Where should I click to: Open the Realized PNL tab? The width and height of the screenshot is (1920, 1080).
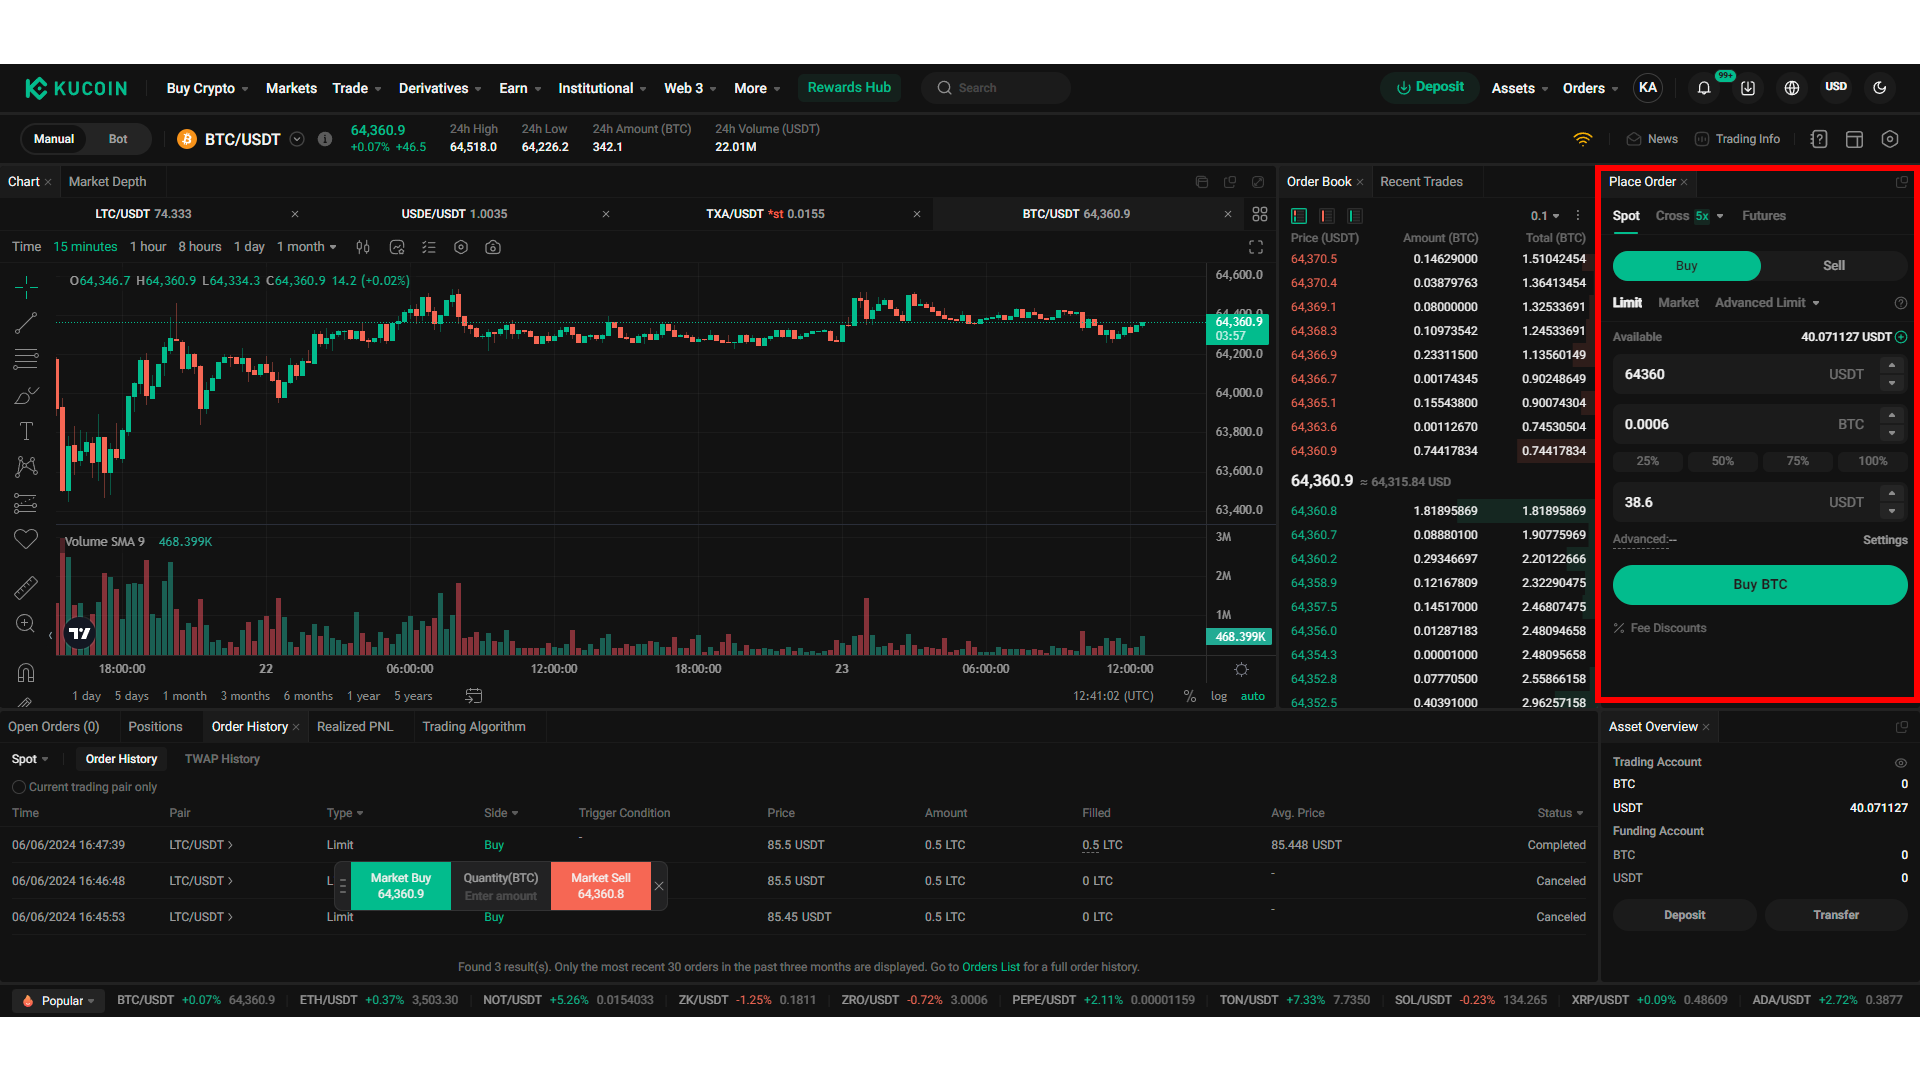355,727
